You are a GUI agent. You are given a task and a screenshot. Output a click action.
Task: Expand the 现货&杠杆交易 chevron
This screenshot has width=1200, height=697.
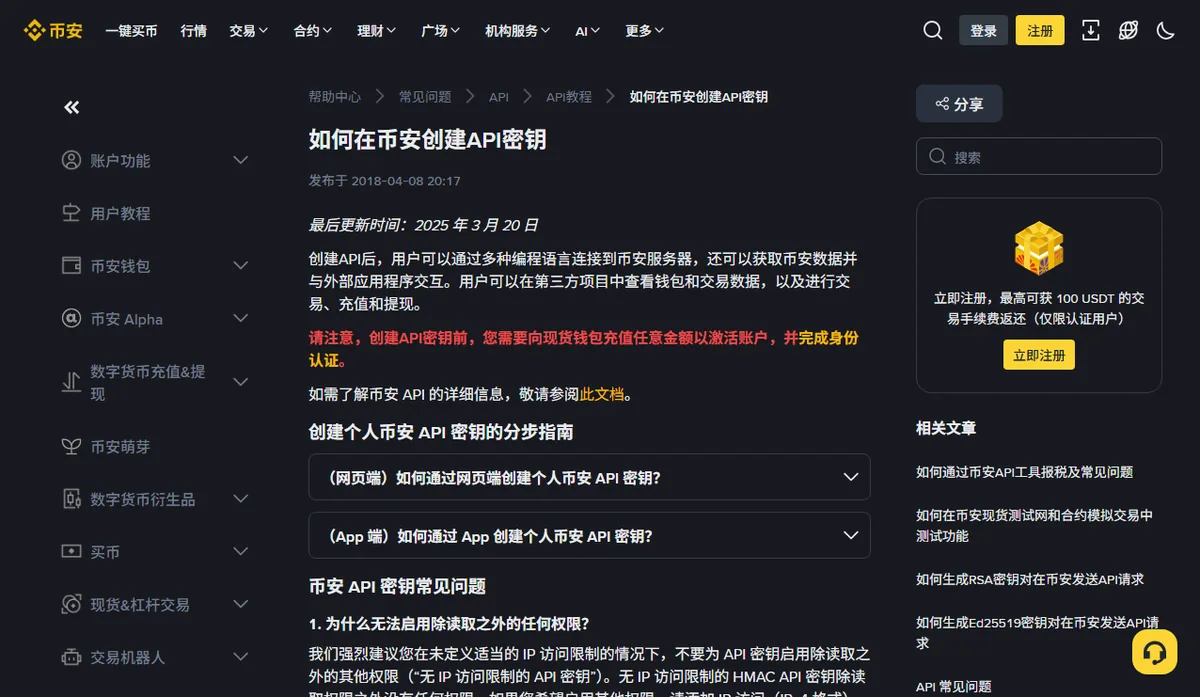click(241, 604)
